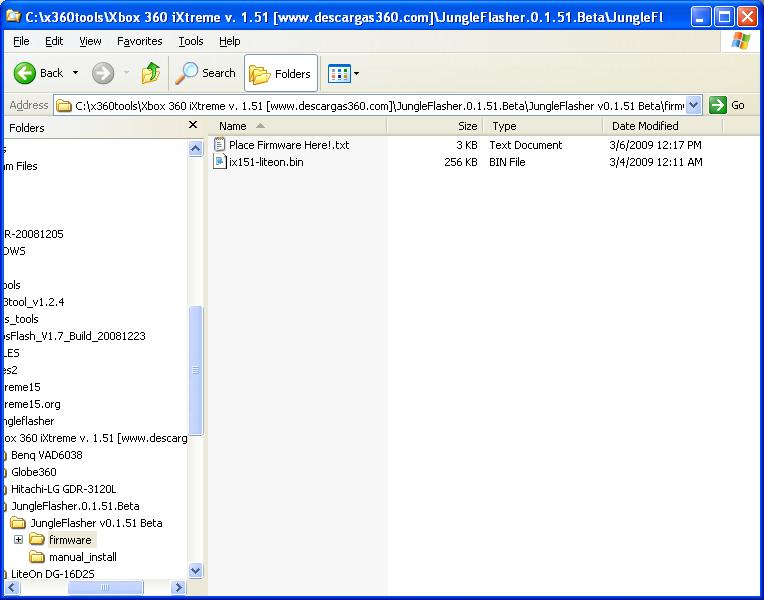Close the Folders pane with X
This screenshot has width=764, height=600.
193,125
